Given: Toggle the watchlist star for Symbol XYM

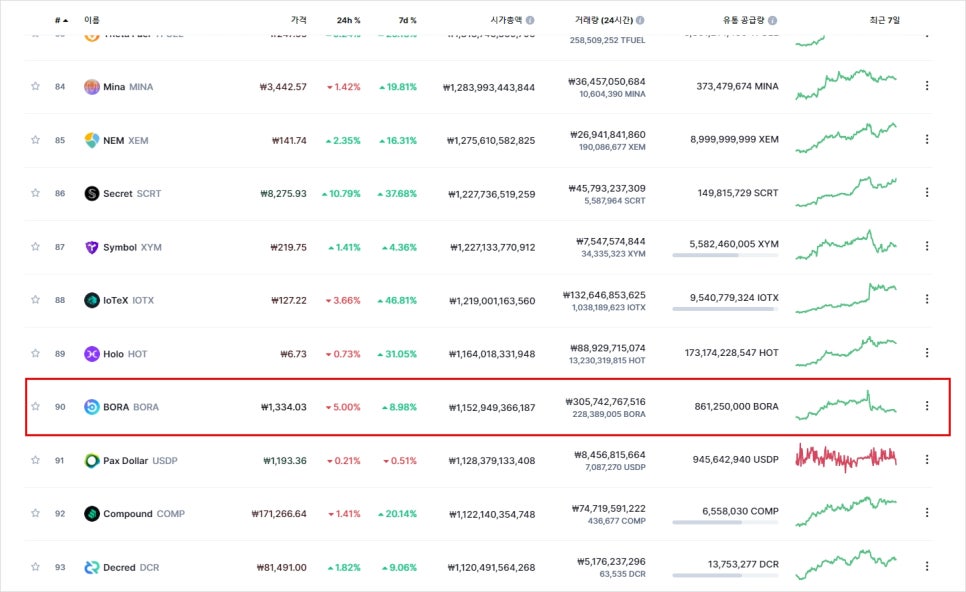Looking at the screenshot, I should pos(35,246).
